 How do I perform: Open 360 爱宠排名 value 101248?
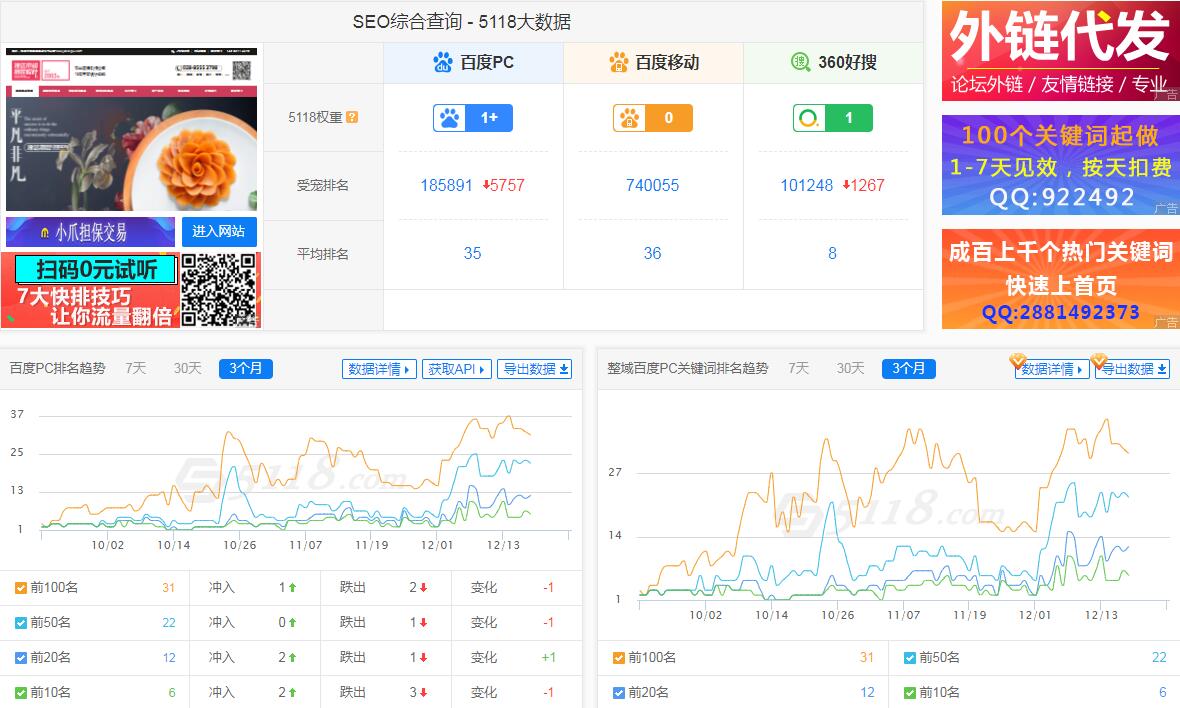[807, 185]
